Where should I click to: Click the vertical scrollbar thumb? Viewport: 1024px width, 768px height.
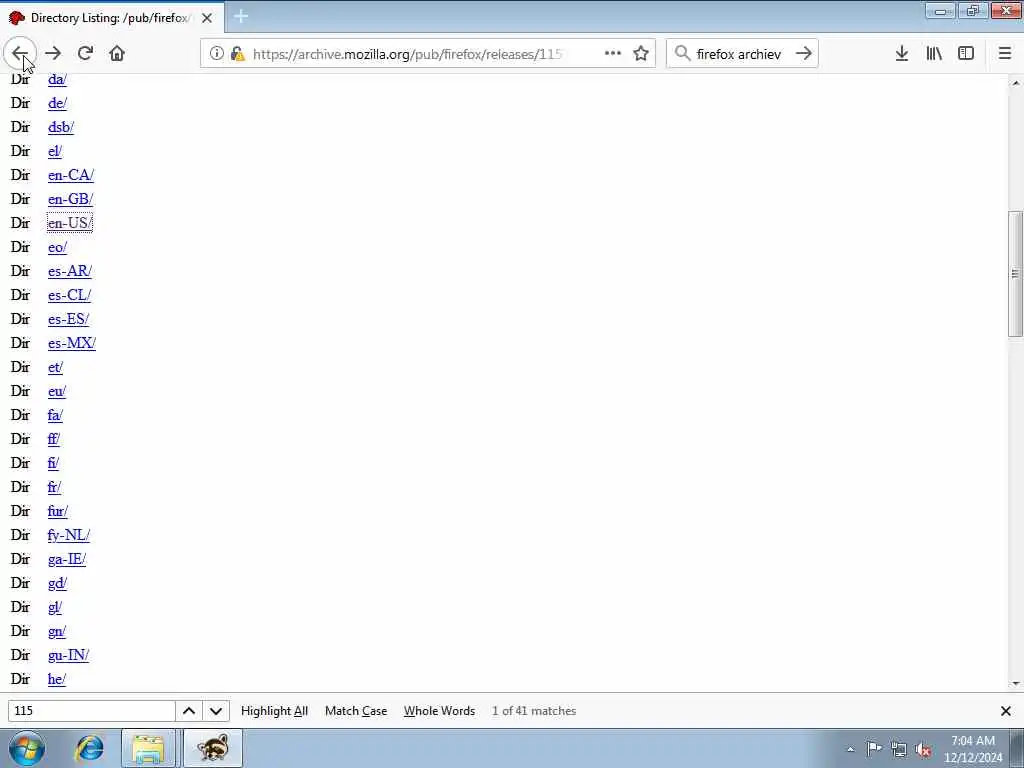coord(1016,274)
